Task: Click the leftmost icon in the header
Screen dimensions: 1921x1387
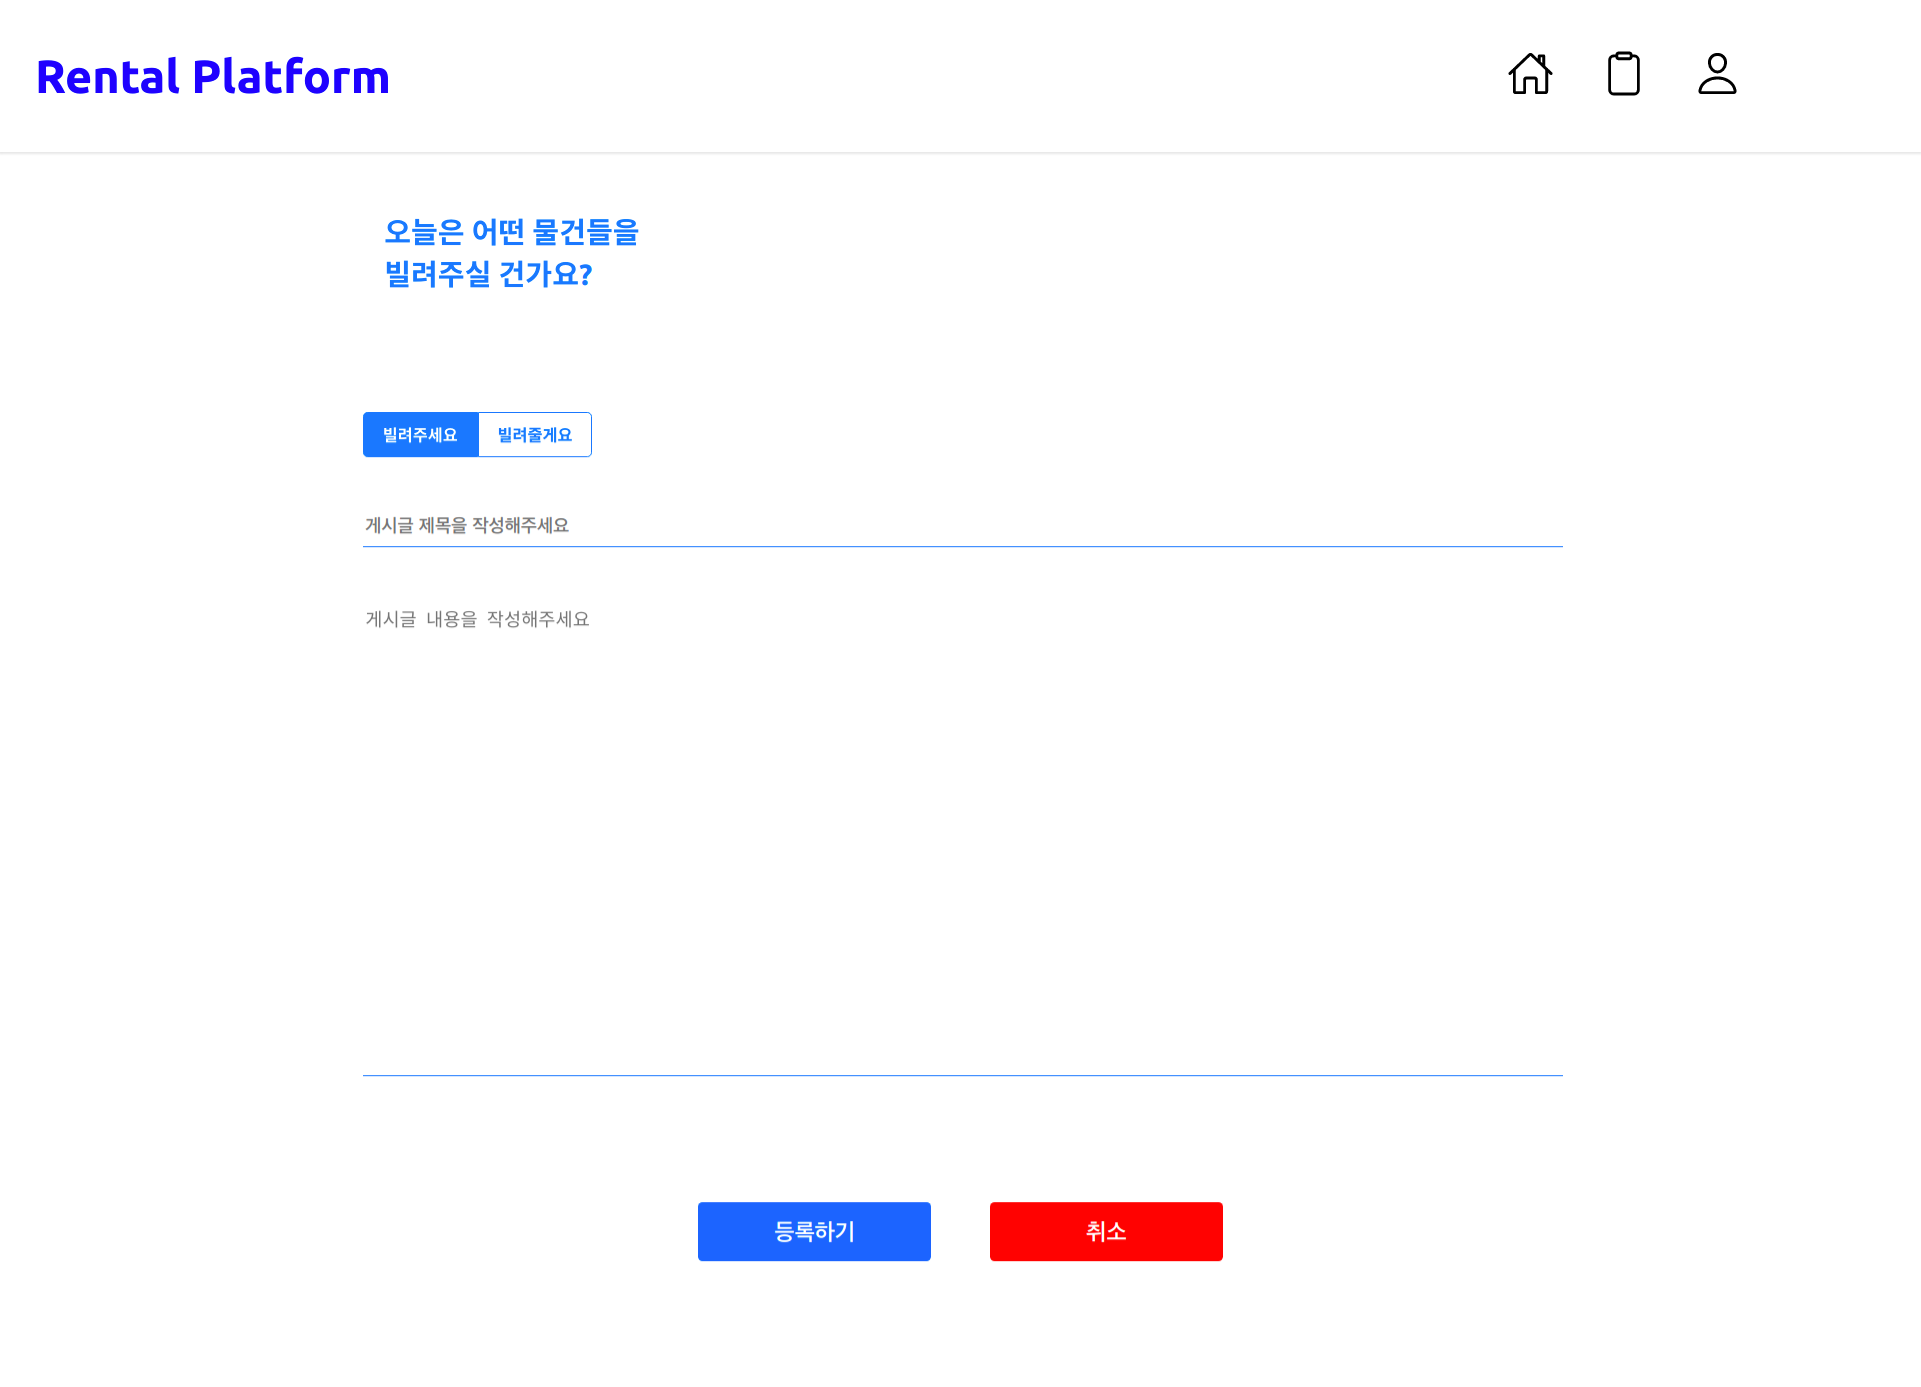Action: click(1530, 74)
